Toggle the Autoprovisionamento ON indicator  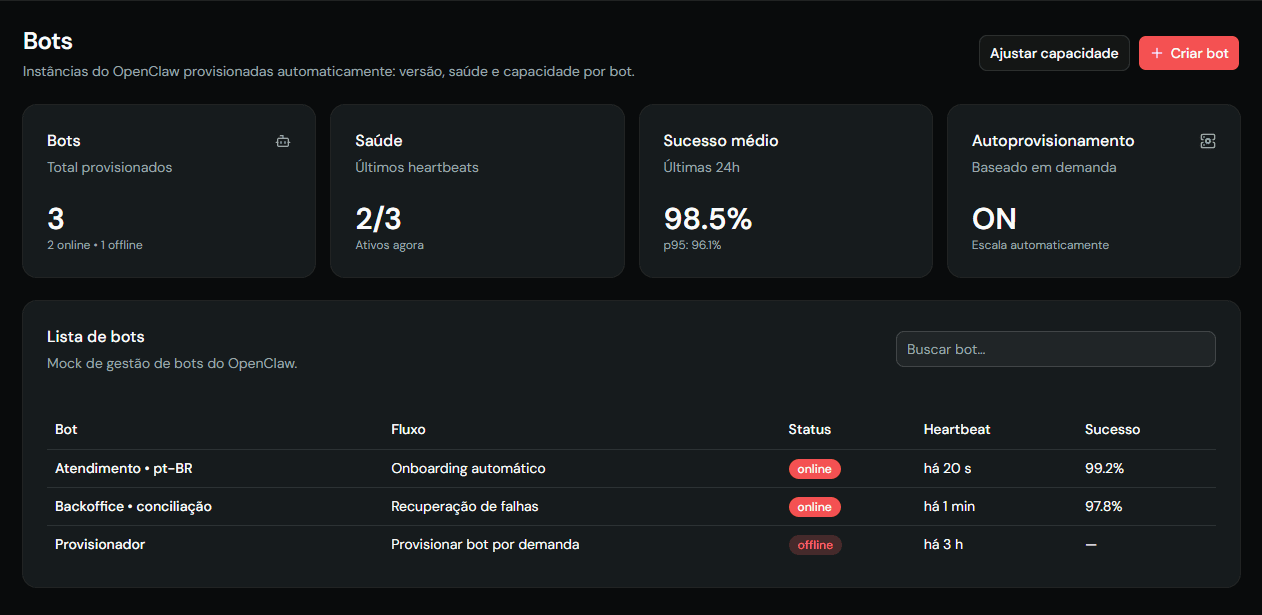pyautogui.click(x=994, y=218)
